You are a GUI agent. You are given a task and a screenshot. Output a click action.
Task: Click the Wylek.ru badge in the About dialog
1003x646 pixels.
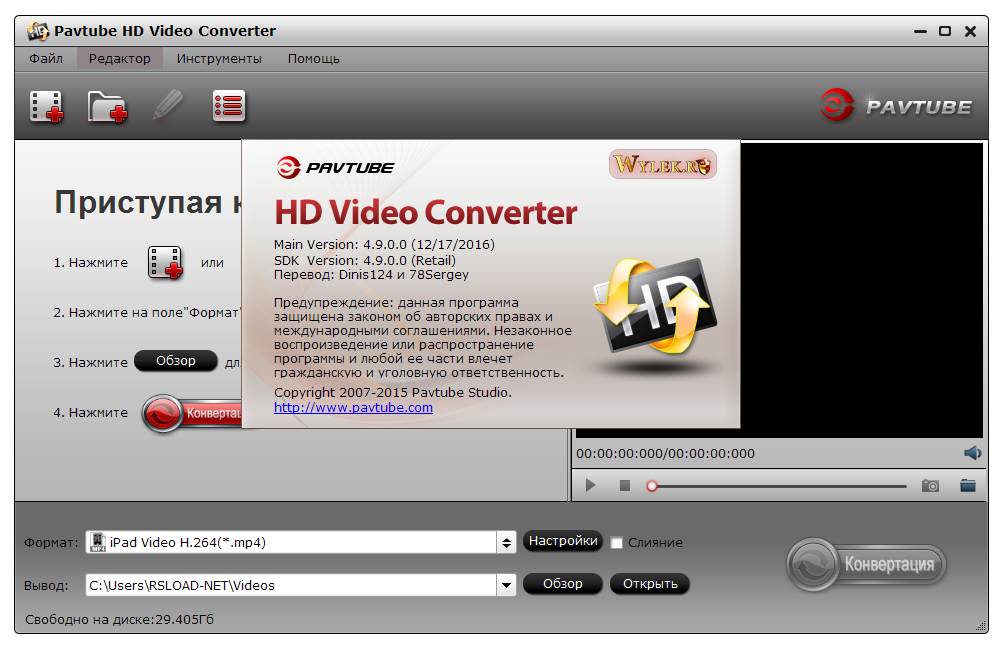(663, 165)
